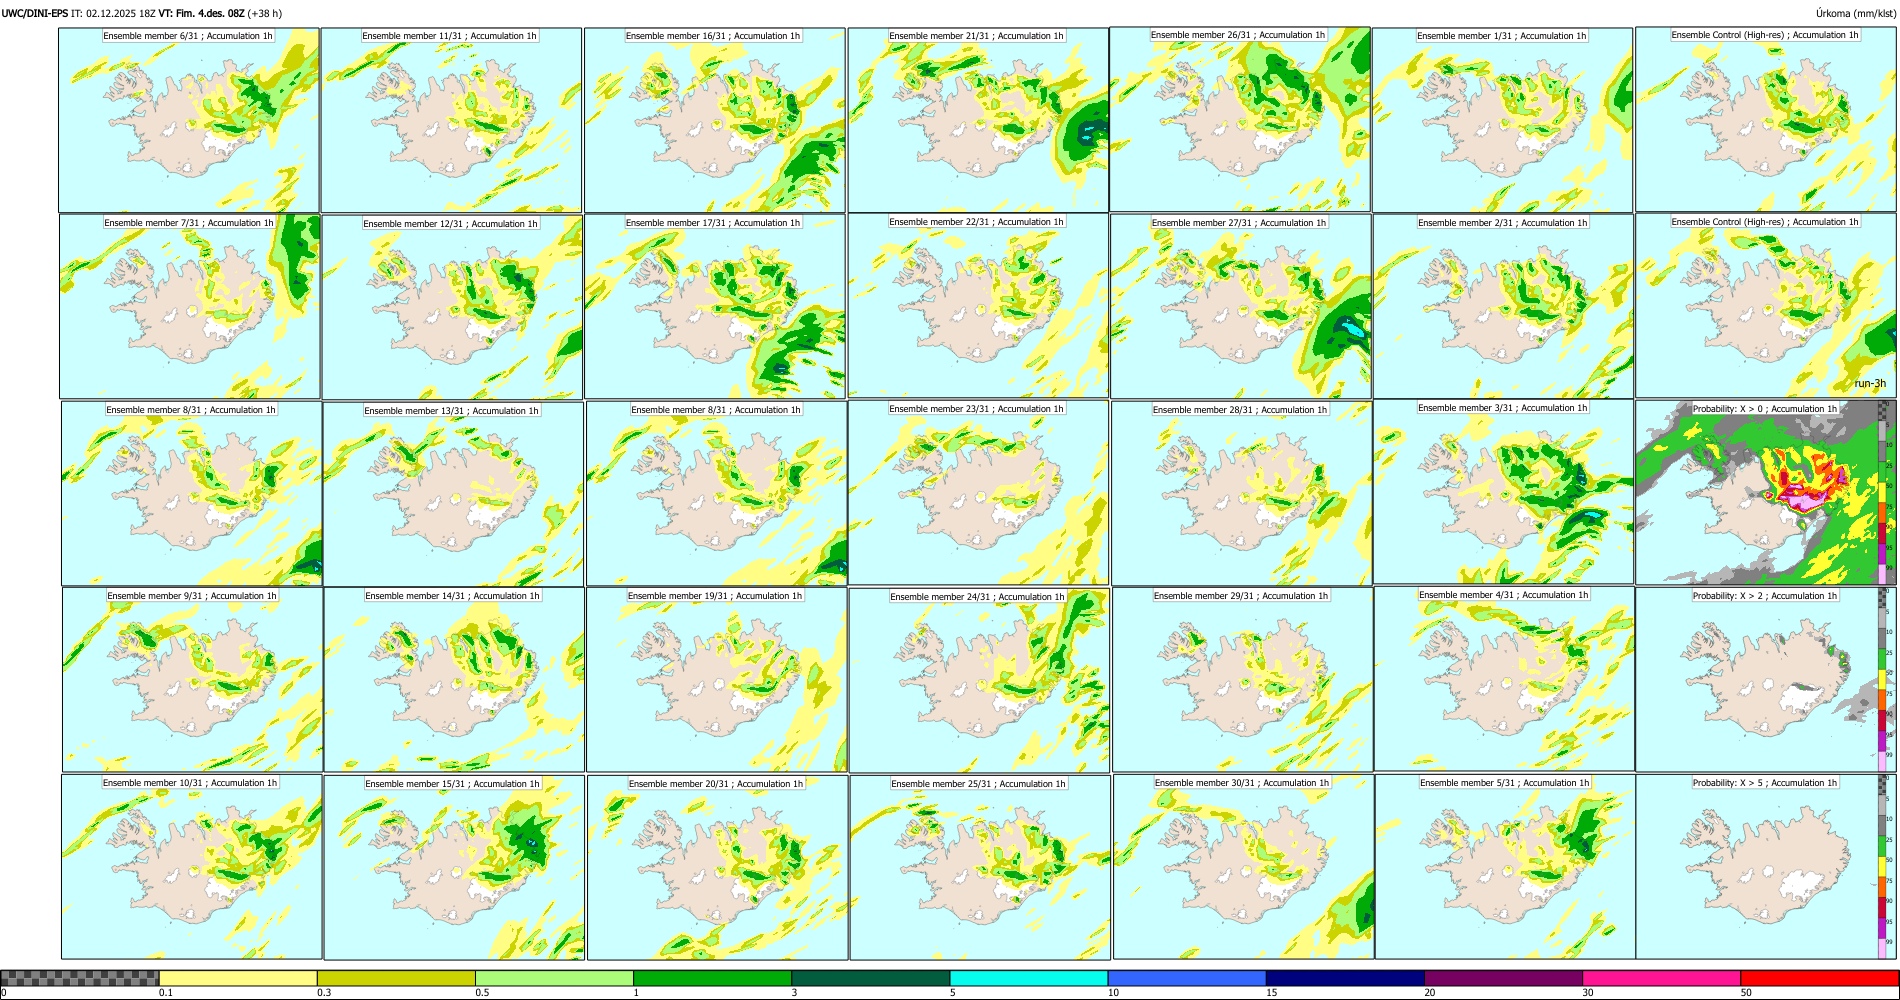
Task: Open the Ensemble member 3/31 map panel
Action: click(x=1503, y=492)
